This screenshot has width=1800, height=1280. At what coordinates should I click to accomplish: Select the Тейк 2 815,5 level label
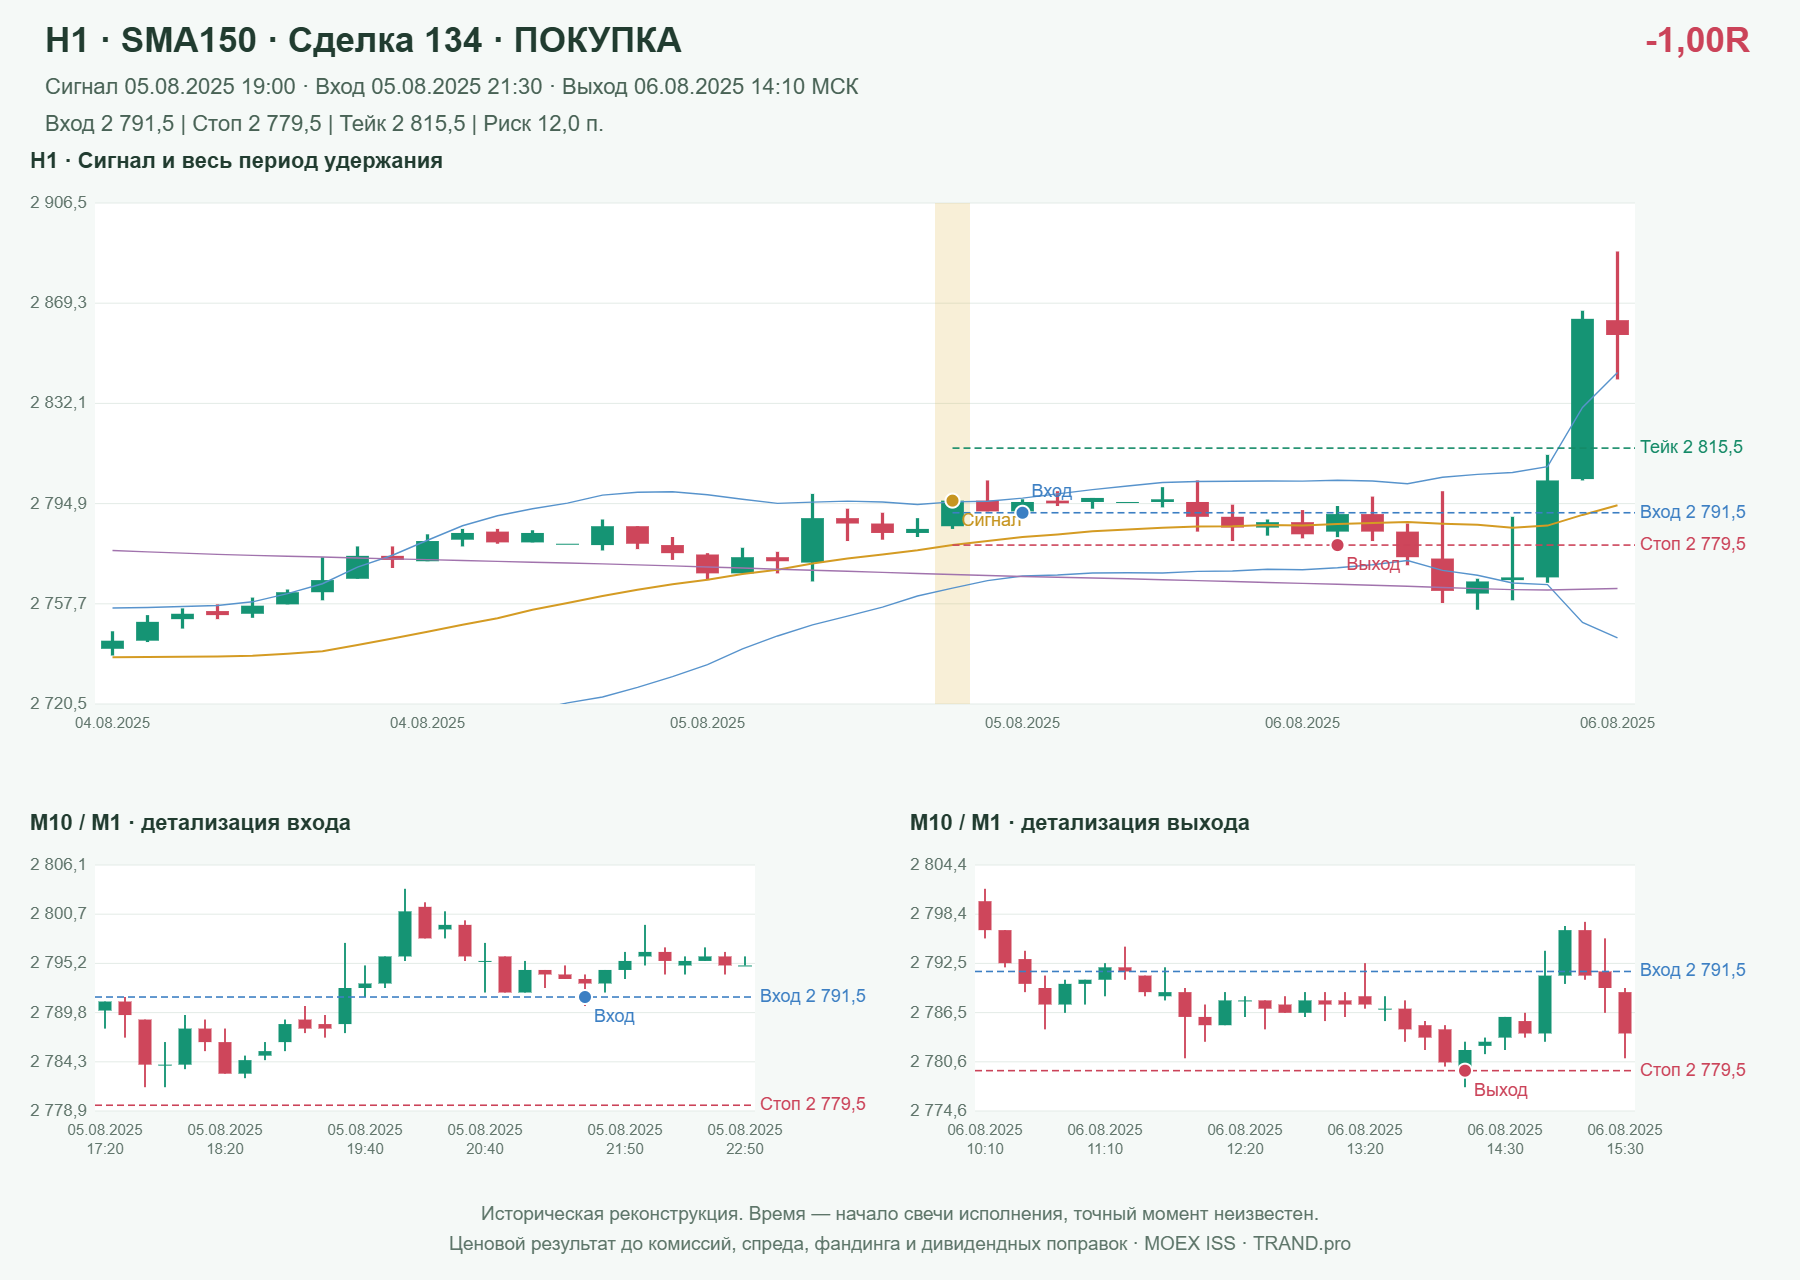pos(1691,447)
